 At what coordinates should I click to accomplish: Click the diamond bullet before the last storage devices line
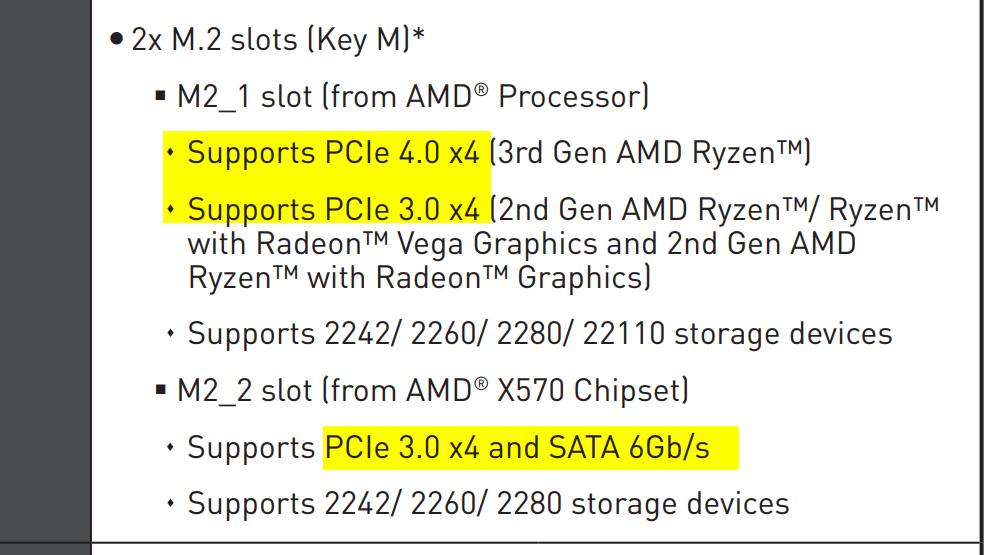[x=170, y=503]
